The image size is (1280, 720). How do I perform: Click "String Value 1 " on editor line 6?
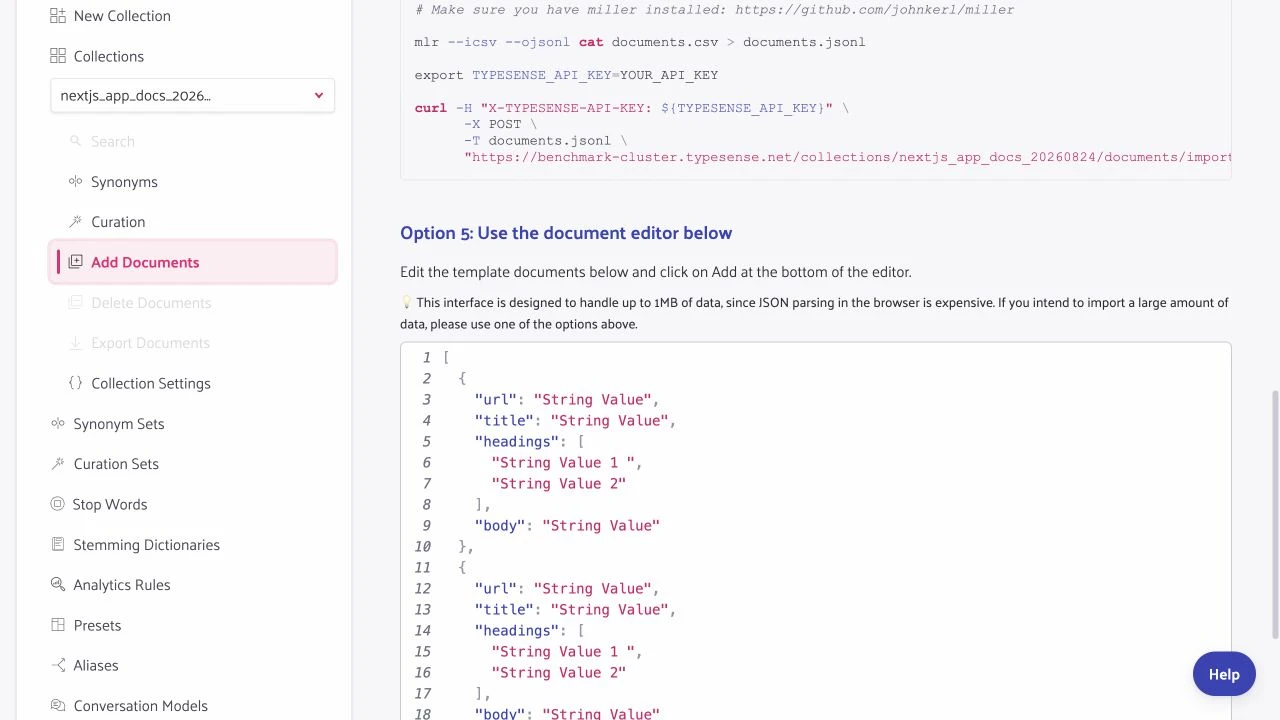click(563, 463)
